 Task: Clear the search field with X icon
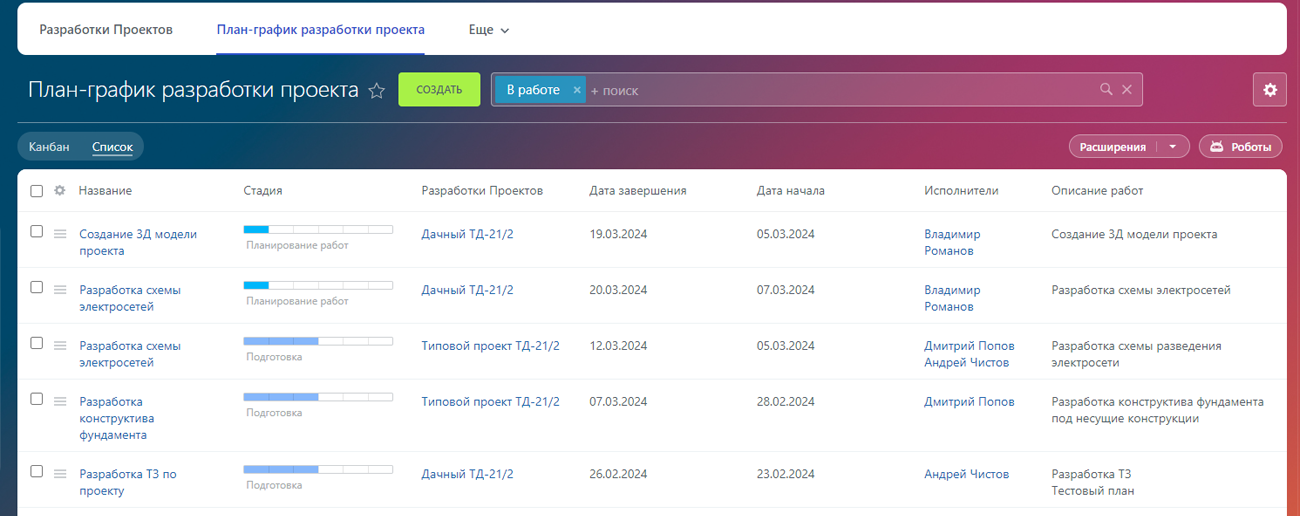[1127, 90]
